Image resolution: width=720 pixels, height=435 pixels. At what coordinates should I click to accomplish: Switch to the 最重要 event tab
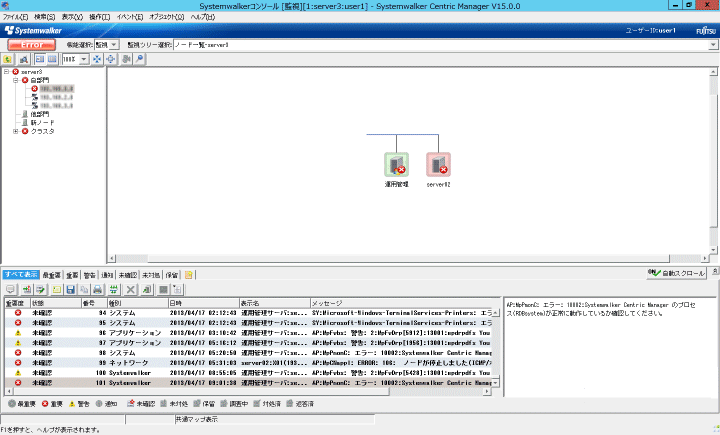(51, 275)
